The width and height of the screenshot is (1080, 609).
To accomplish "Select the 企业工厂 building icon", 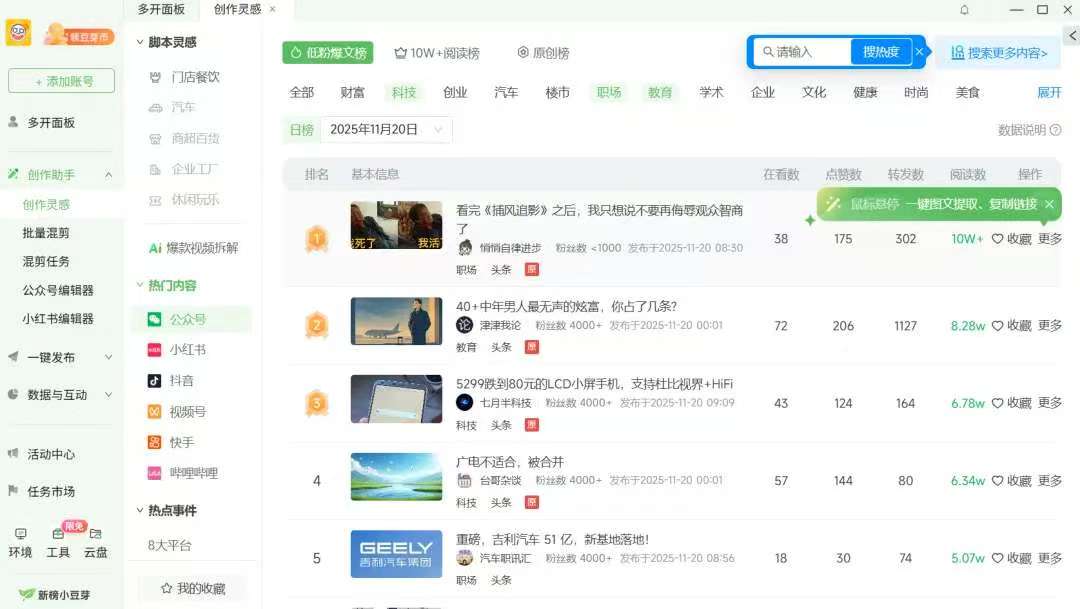I will point(156,169).
